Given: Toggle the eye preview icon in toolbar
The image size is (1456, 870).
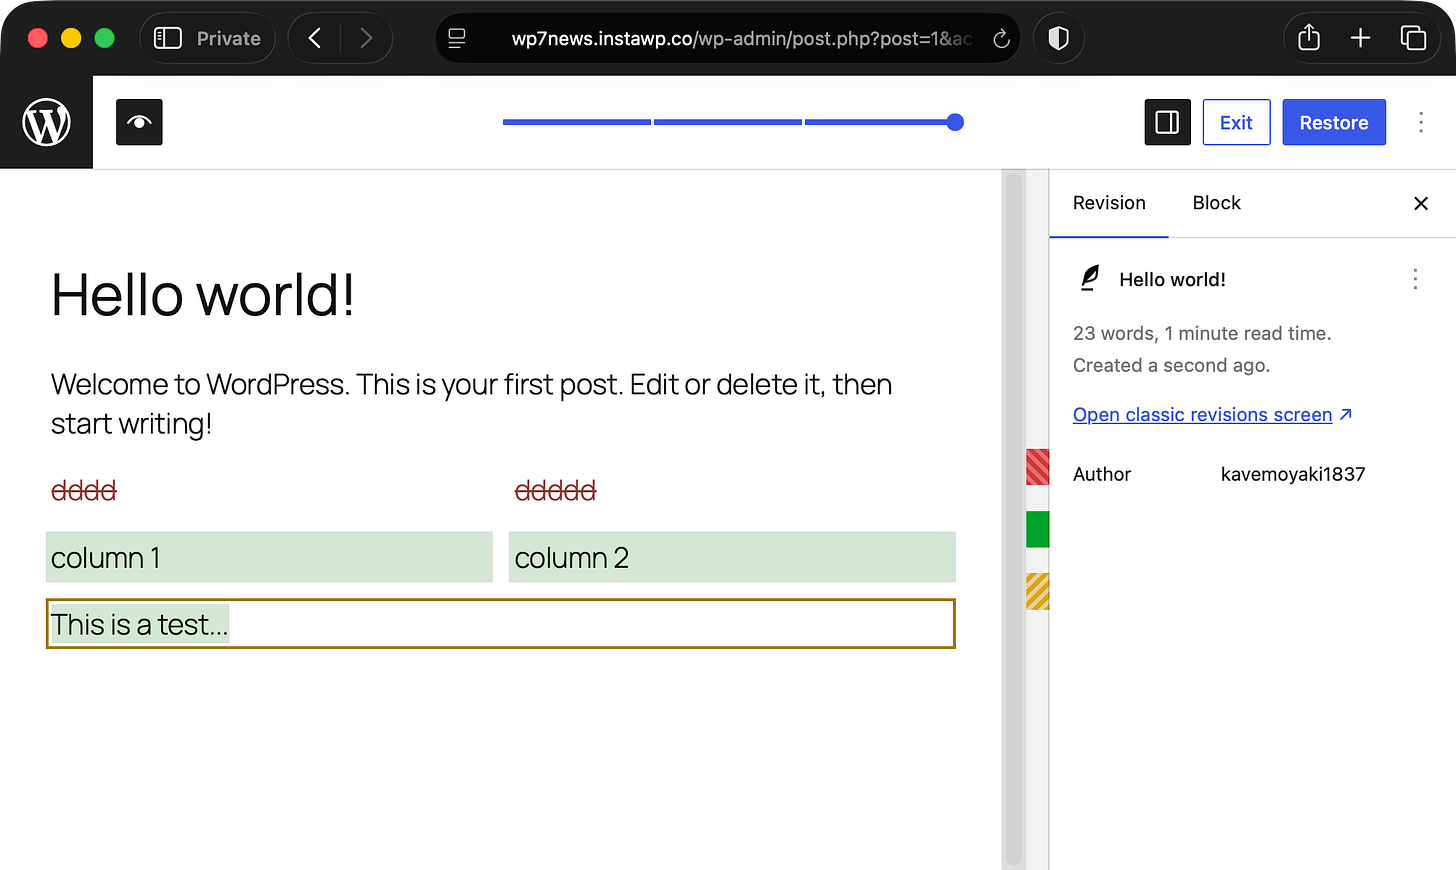Looking at the screenshot, I should click(x=139, y=122).
